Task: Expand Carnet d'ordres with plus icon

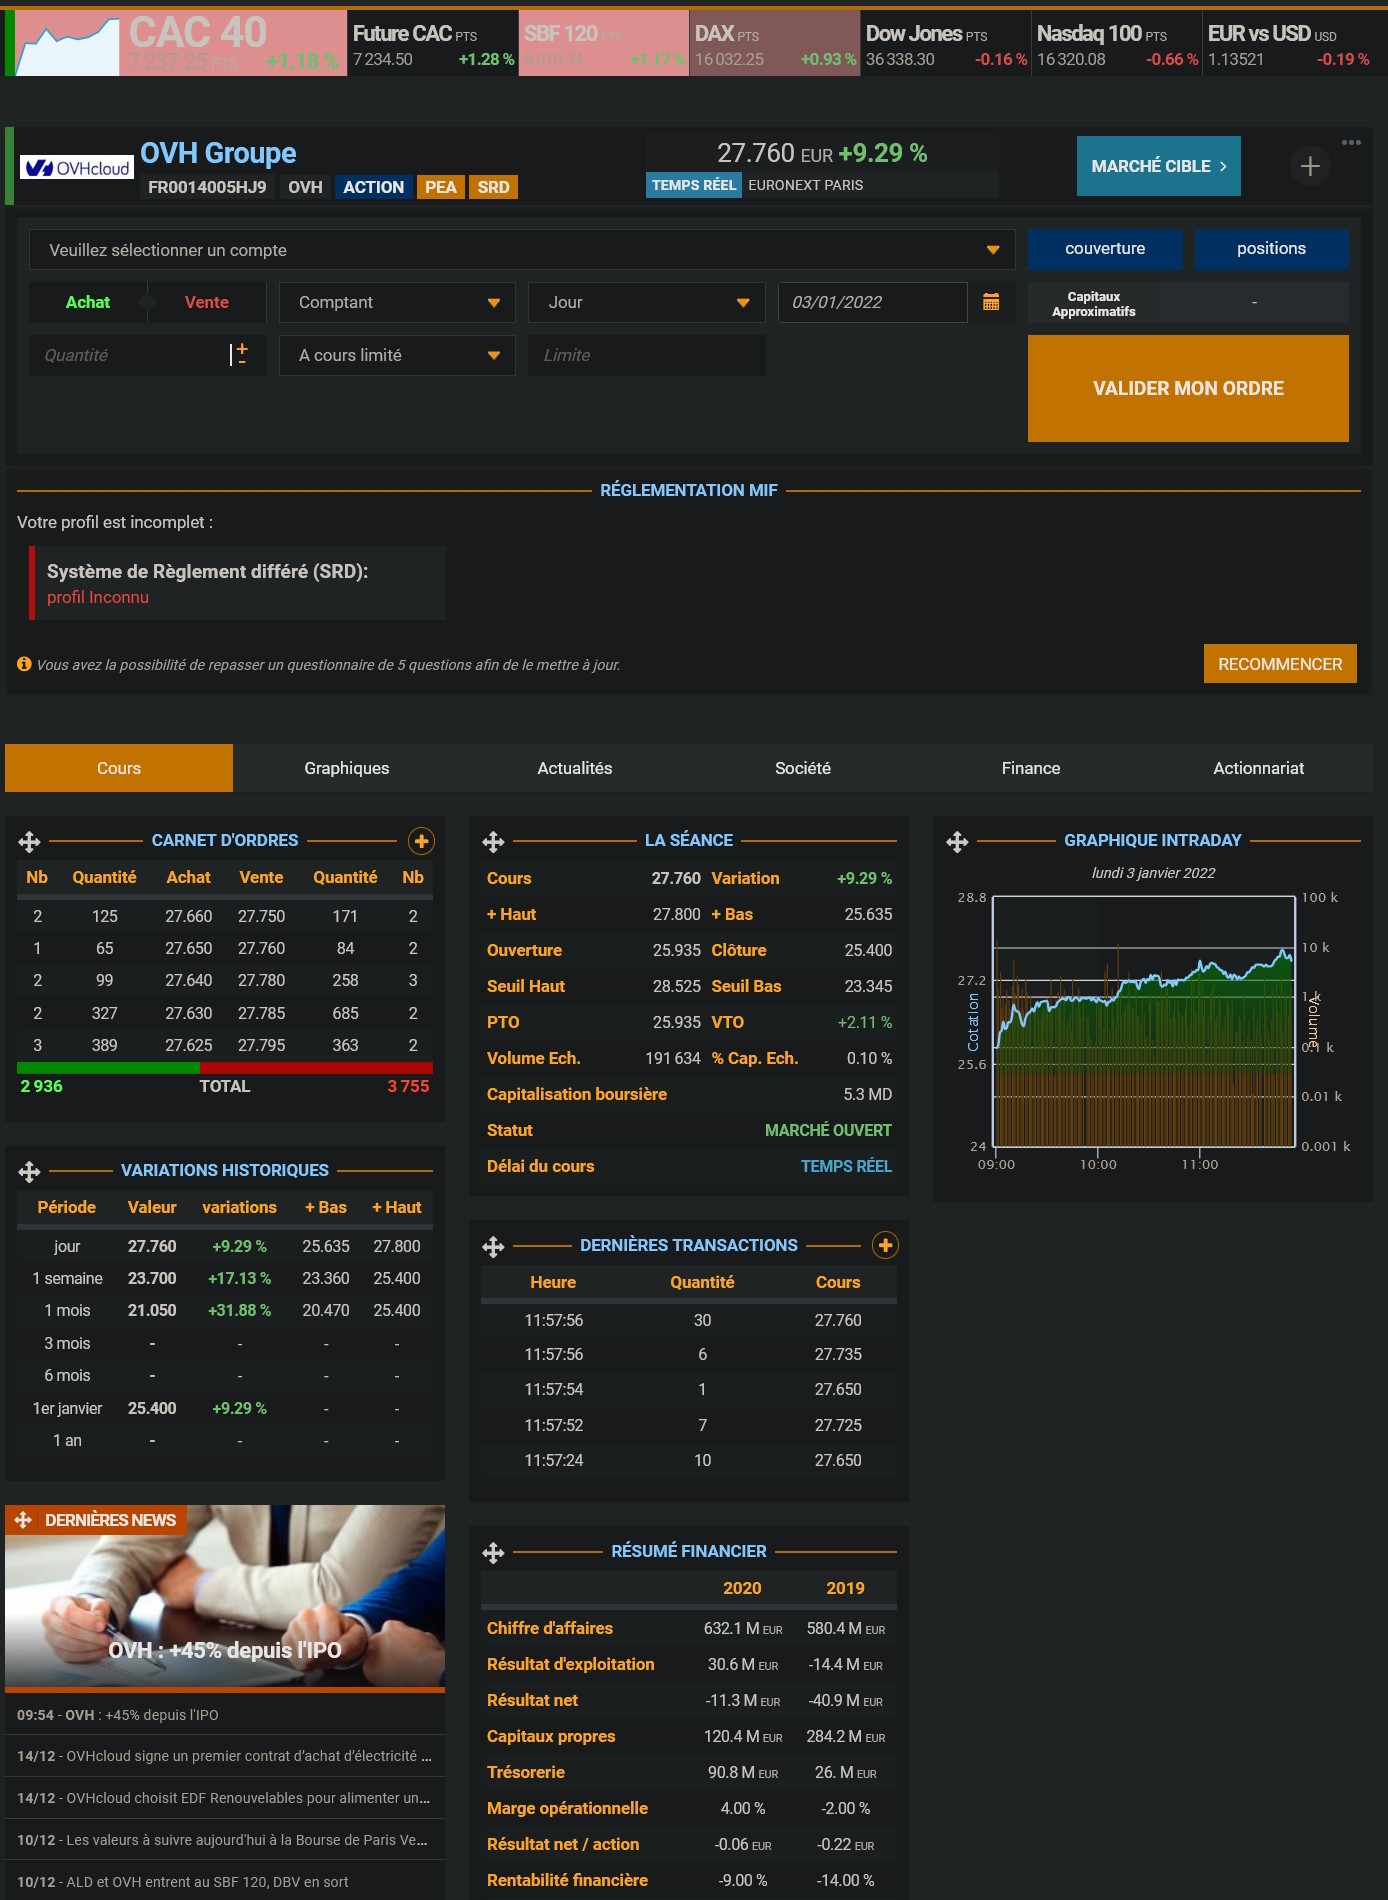Action: point(421,841)
